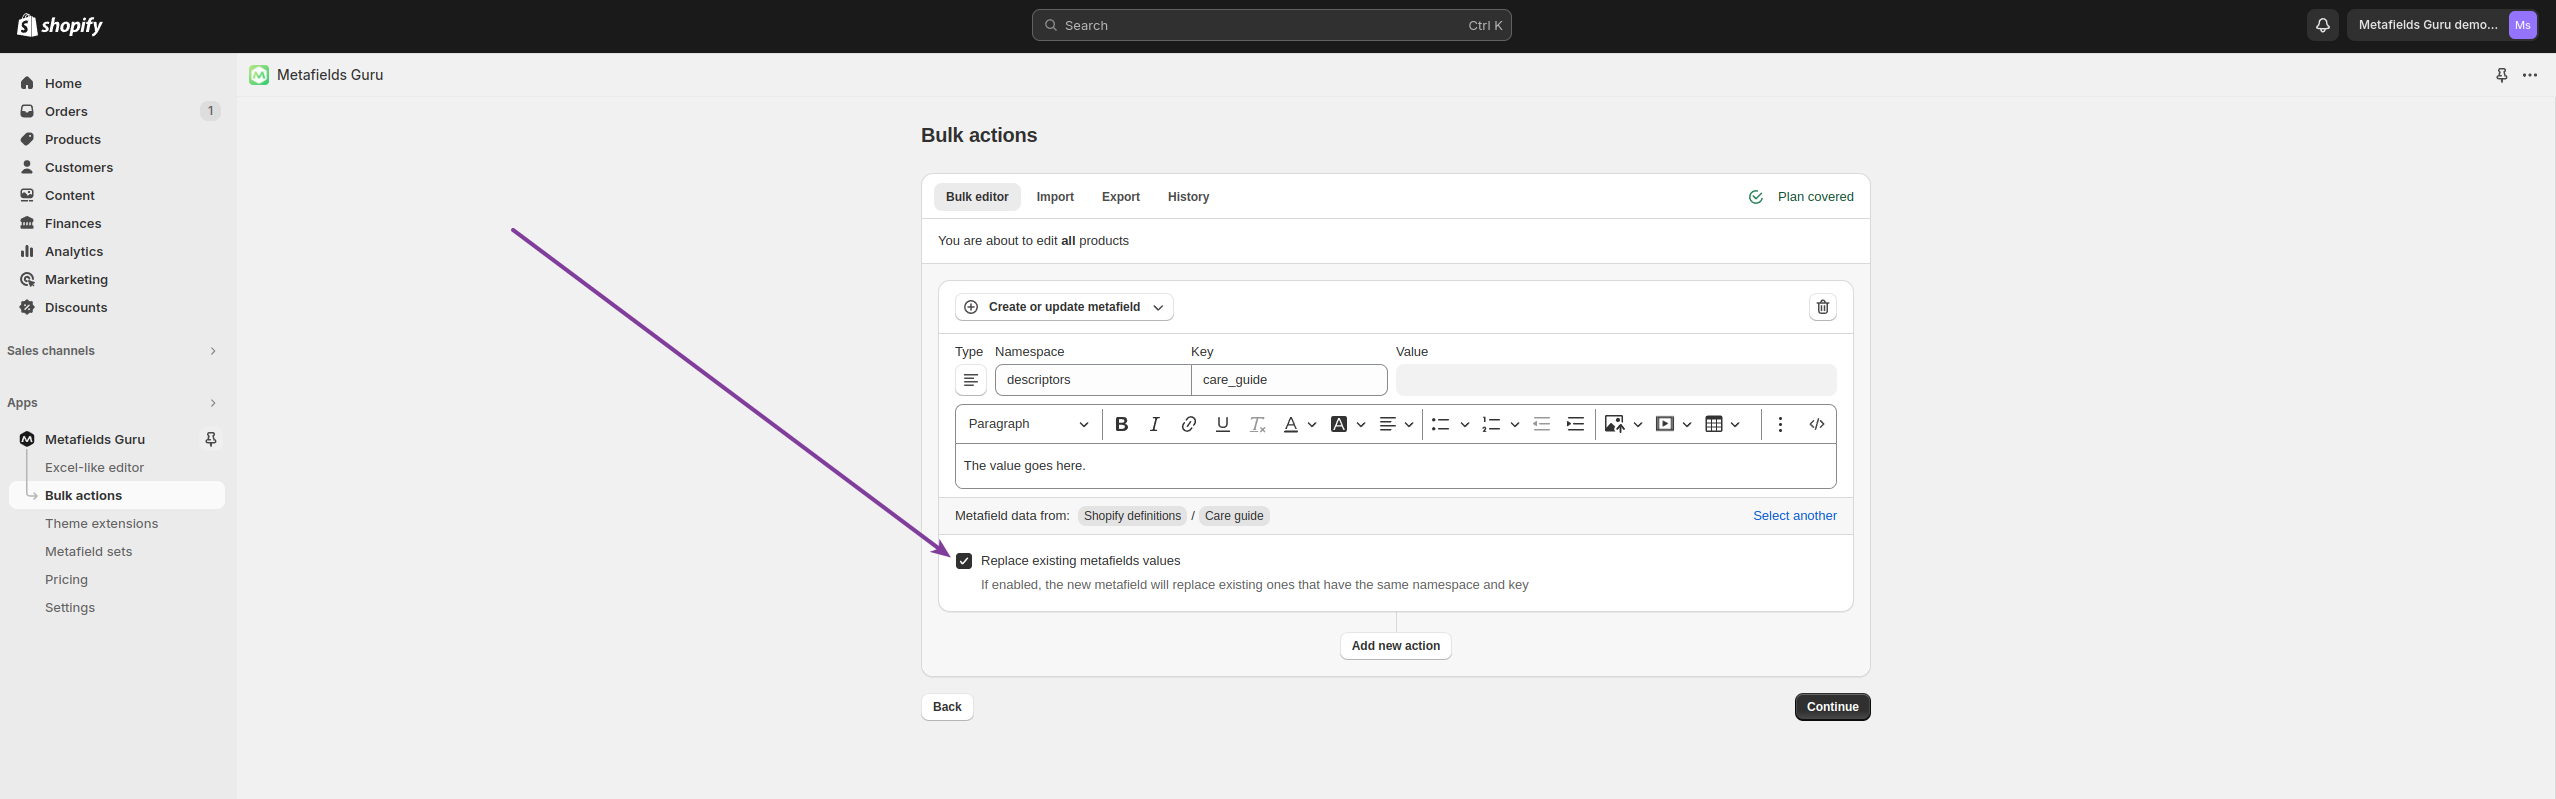Click the bulleted list icon
Image resolution: width=2556 pixels, height=799 pixels.
[x=1440, y=424]
